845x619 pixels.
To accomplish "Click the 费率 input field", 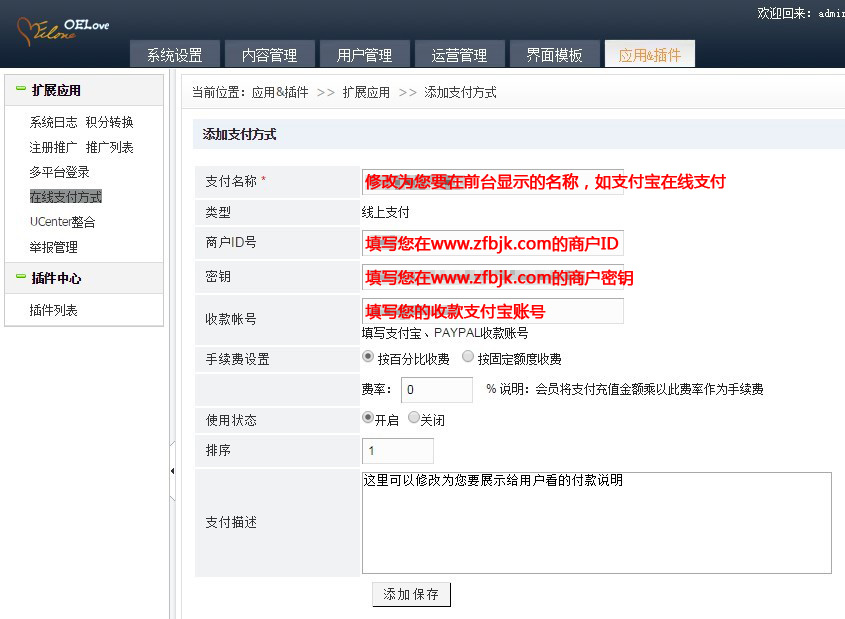I will click(437, 390).
